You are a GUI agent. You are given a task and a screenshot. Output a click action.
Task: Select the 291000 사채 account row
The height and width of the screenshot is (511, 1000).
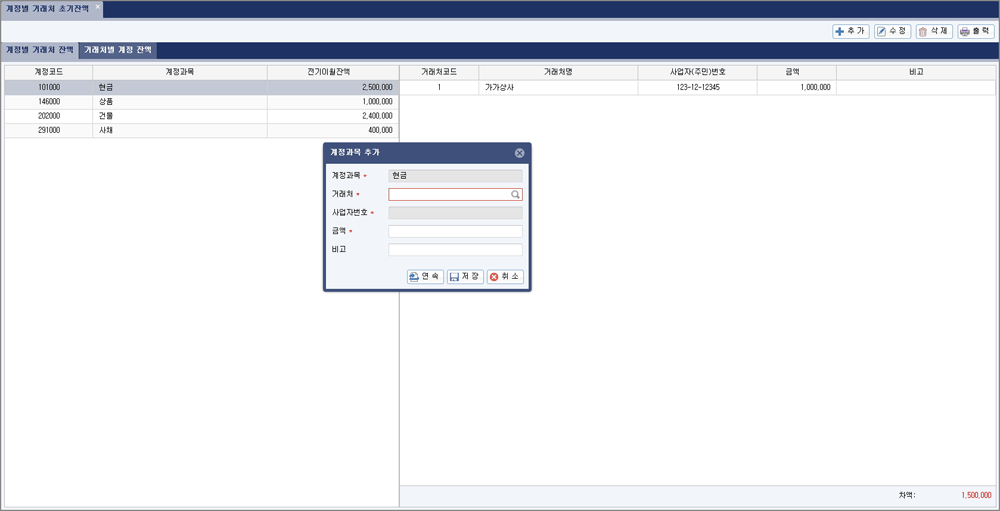click(202, 130)
